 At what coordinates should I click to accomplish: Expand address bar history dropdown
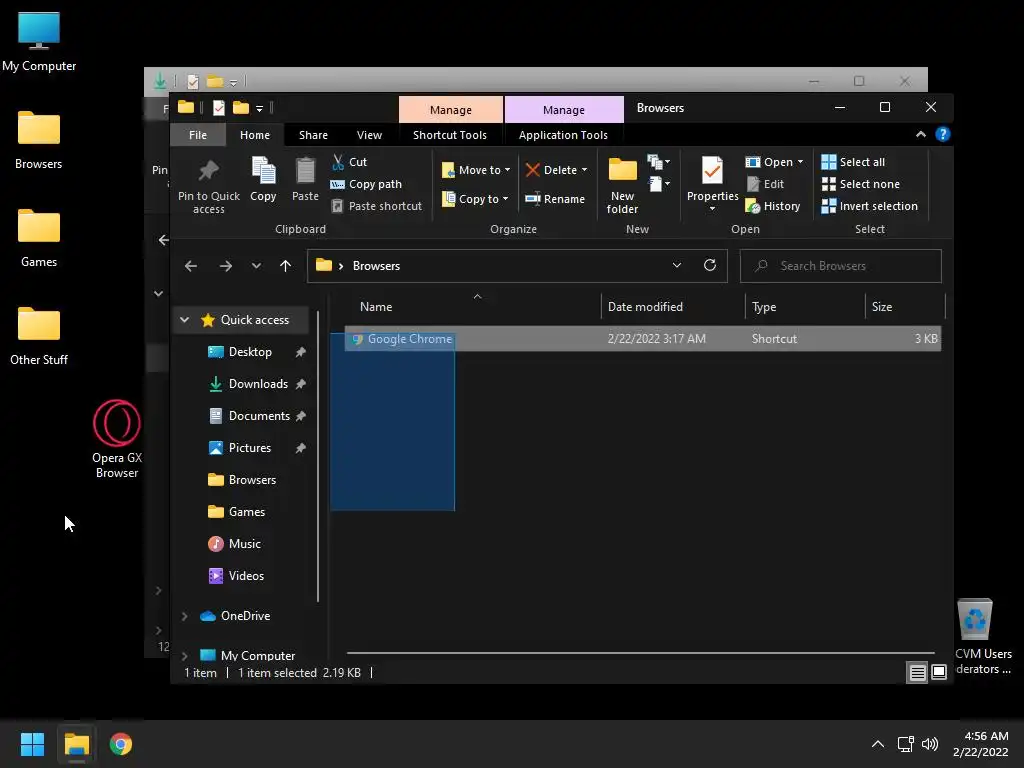(x=677, y=265)
